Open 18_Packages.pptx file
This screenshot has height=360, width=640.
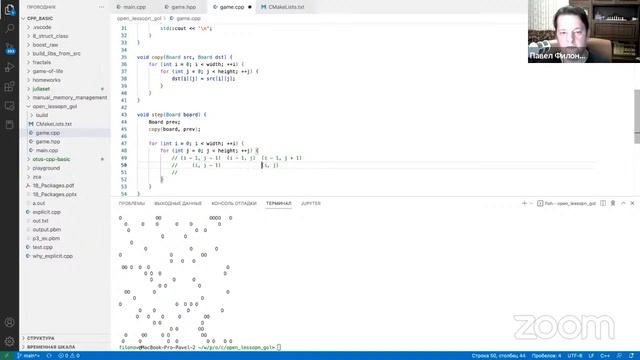(54, 194)
